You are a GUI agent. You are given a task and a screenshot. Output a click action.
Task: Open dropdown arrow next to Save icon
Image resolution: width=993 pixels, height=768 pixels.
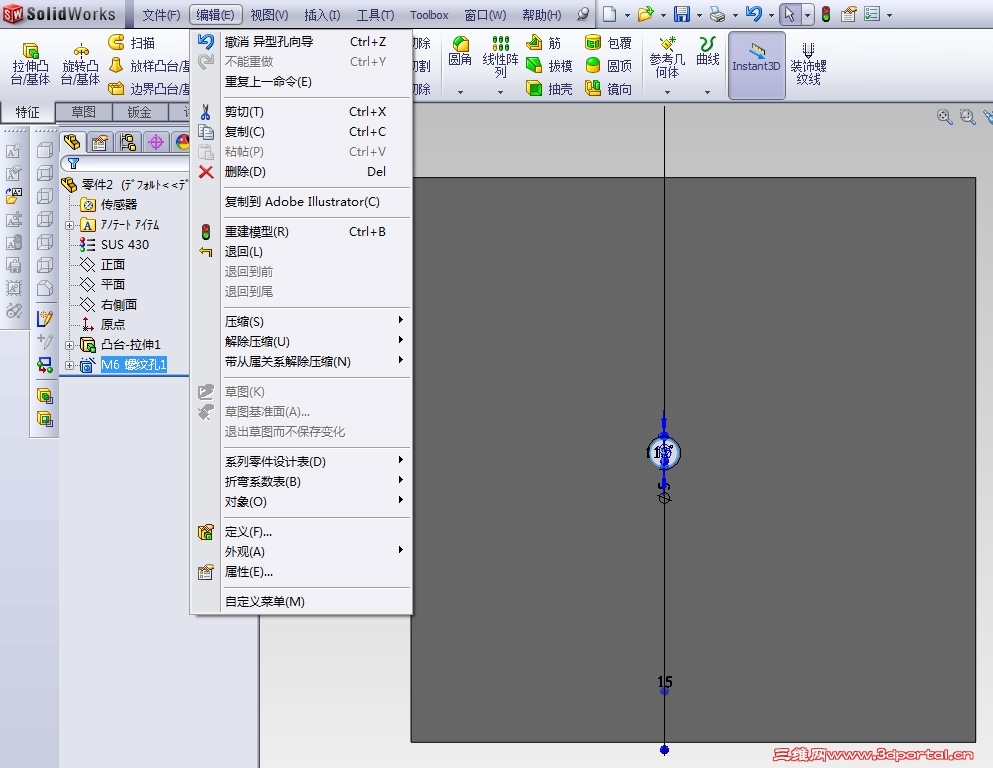click(x=699, y=15)
